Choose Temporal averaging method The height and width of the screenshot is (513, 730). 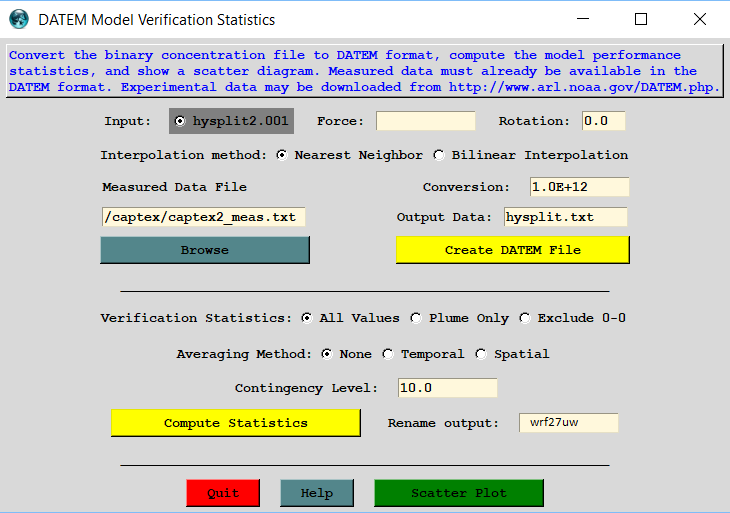point(388,354)
